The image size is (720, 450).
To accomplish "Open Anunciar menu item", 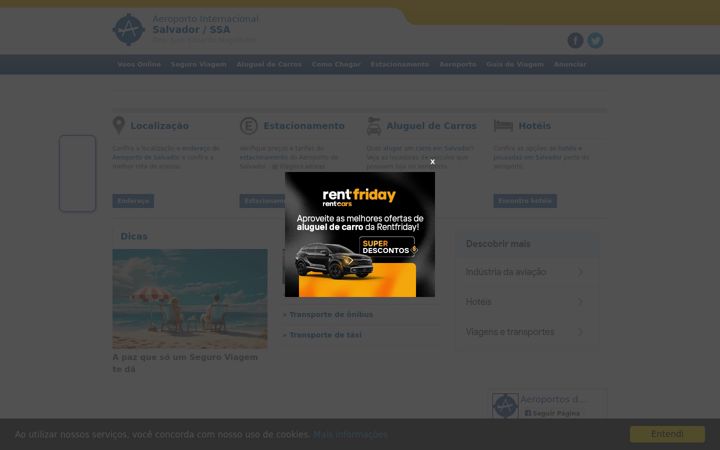I will tap(570, 64).
